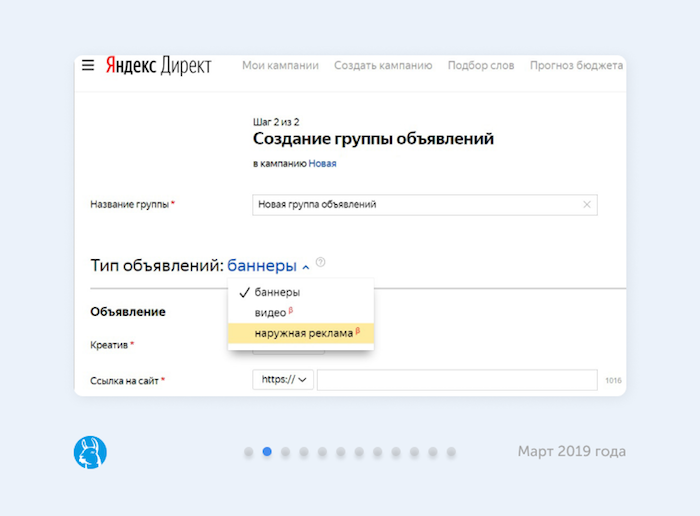Clear the group name with X icon

tap(587, 204)
